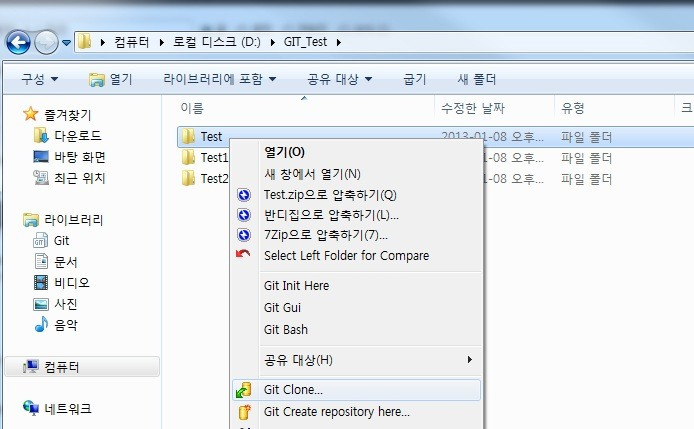Expand the arrow after GIT_Test in the address bar
Image resolution: width=694 pixels, height=429 pixels.
point(339,43)
